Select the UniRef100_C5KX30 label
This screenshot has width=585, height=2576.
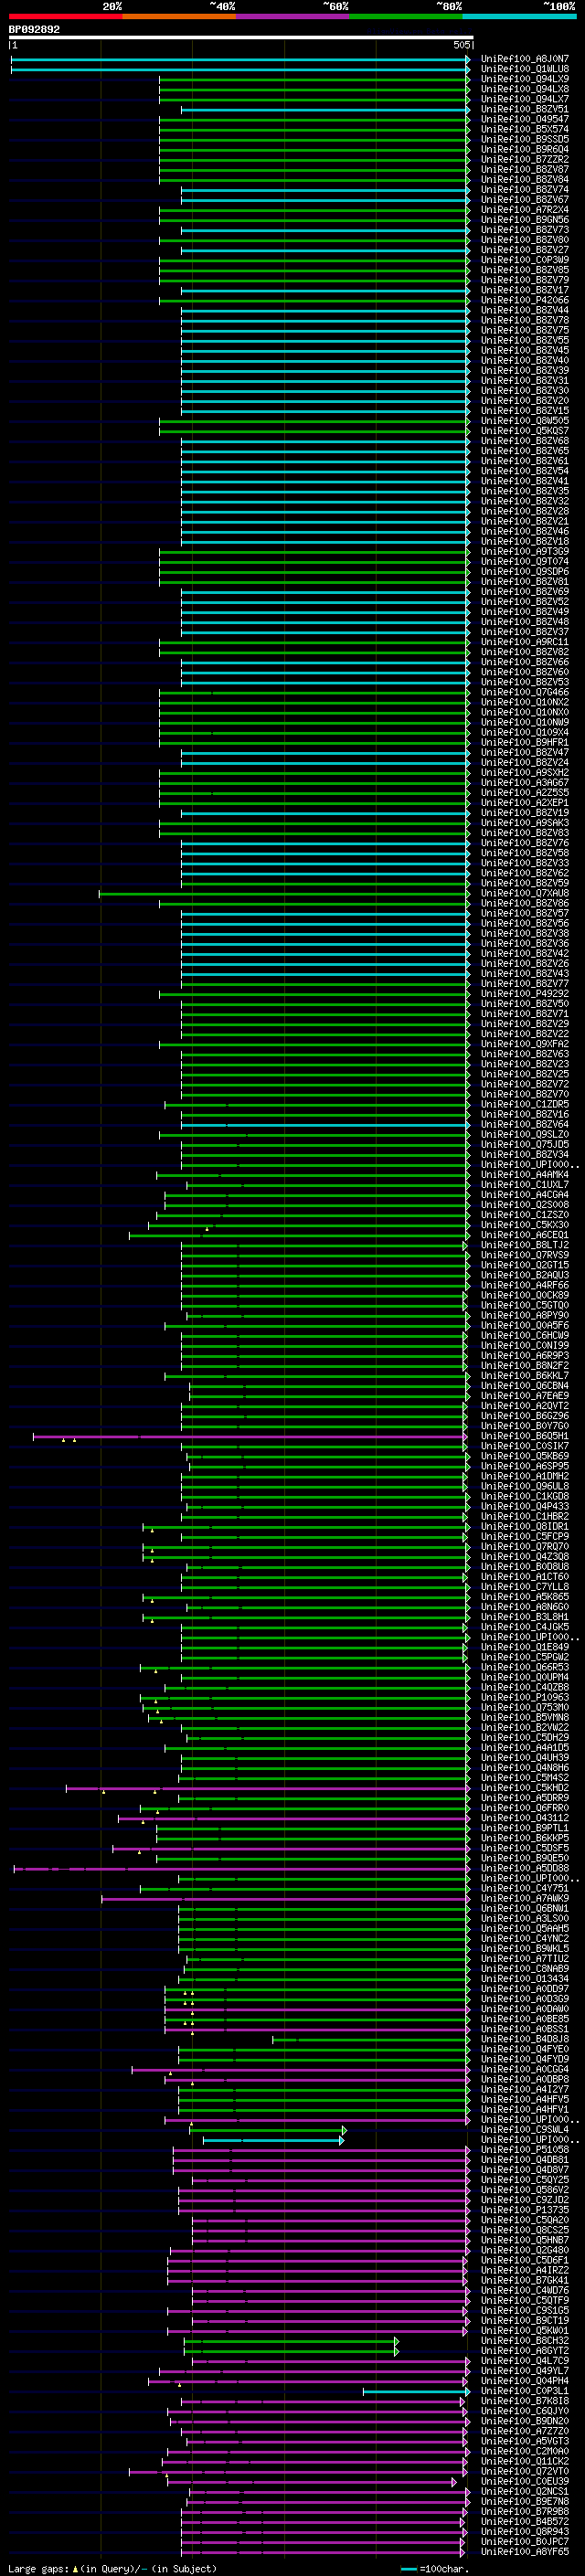coord(525,1225)
